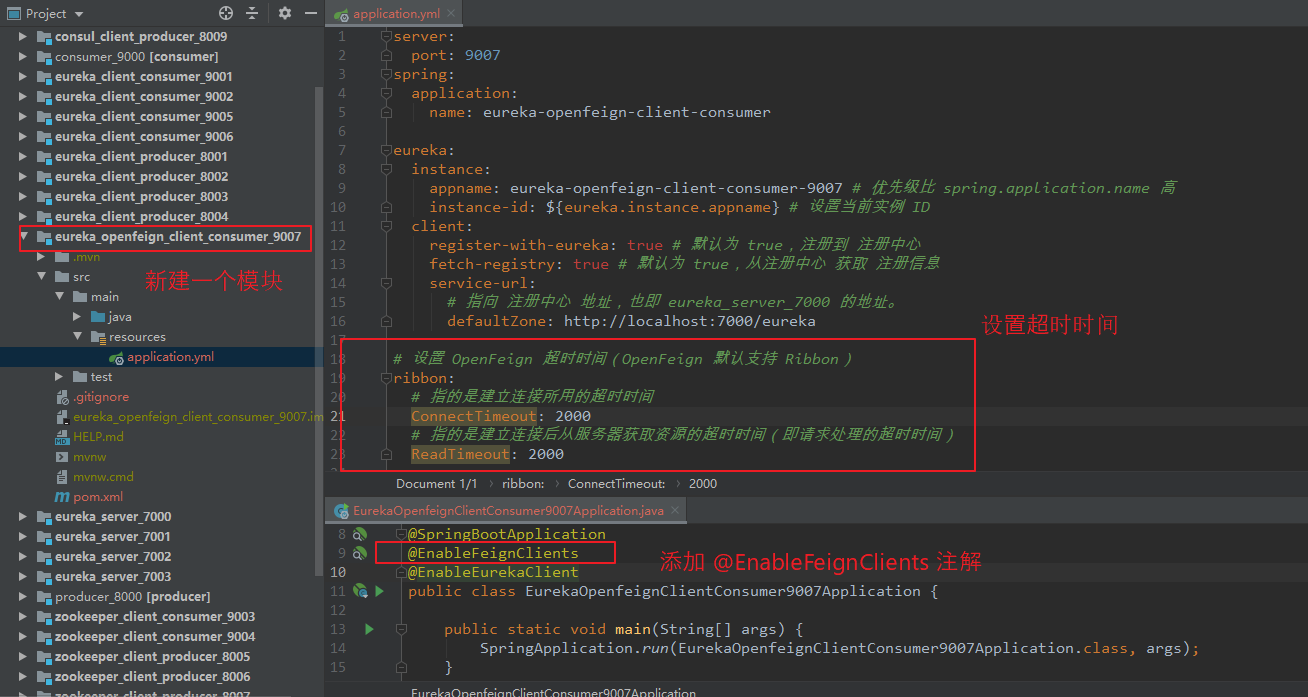This screenshot has width=1308, height=697.
Task: Select zookeeper_client_consumer_9003 module
Action: 155,617
